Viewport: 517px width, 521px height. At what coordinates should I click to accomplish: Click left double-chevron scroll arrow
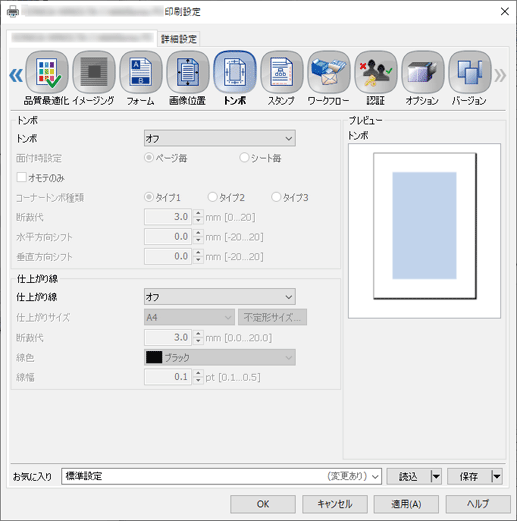(x=16, y=75)
